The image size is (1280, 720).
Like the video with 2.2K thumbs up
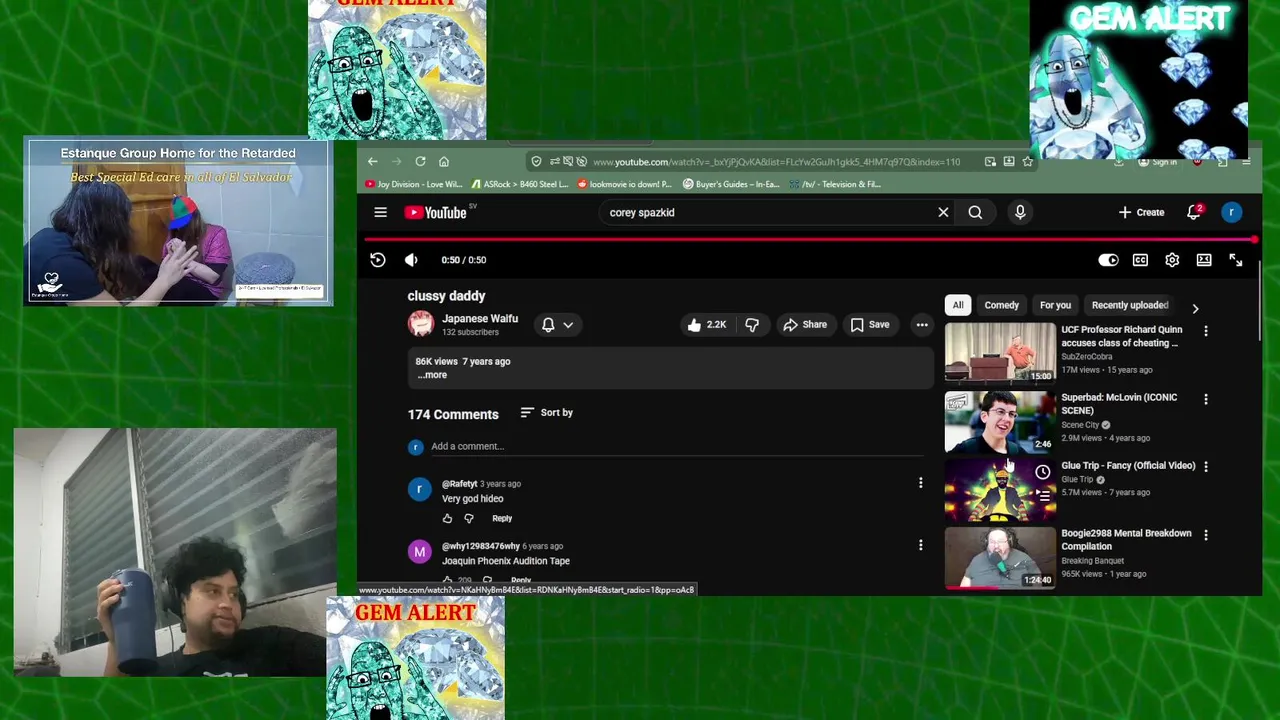[x=706, y=325]
